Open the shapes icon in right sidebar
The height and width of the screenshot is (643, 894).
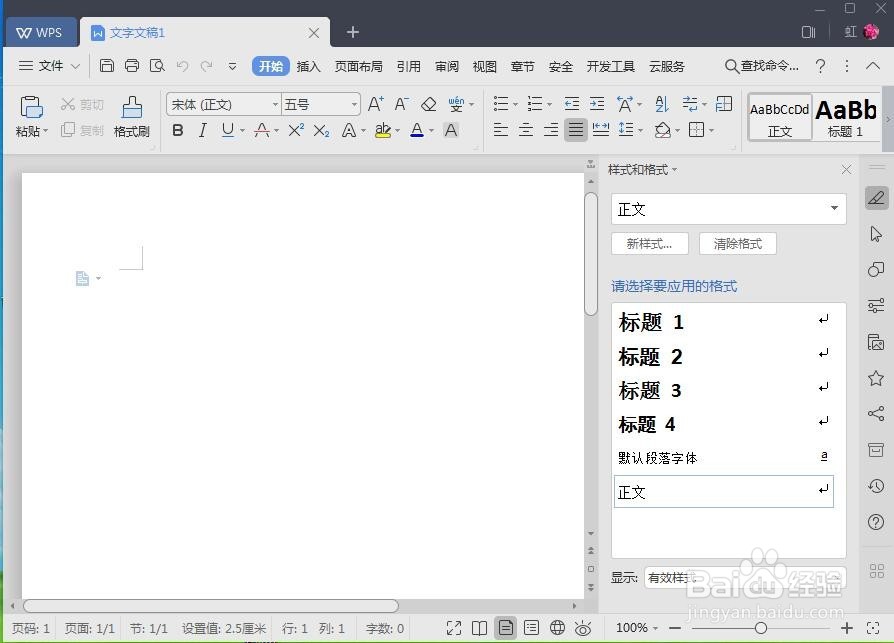(876, 270)
